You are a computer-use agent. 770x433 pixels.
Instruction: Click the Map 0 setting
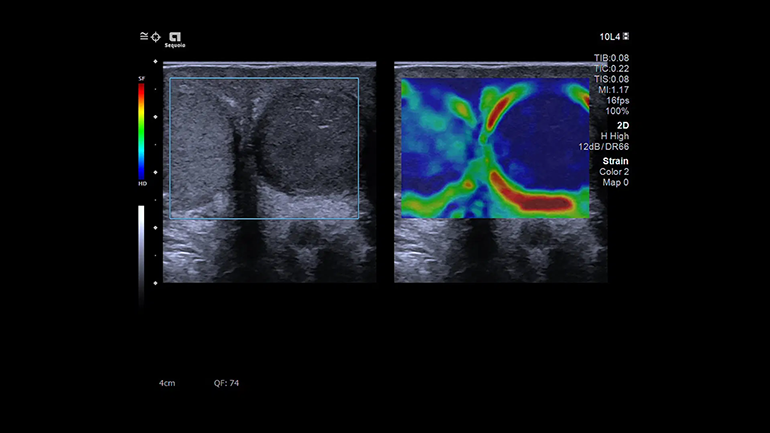(616, 182)
